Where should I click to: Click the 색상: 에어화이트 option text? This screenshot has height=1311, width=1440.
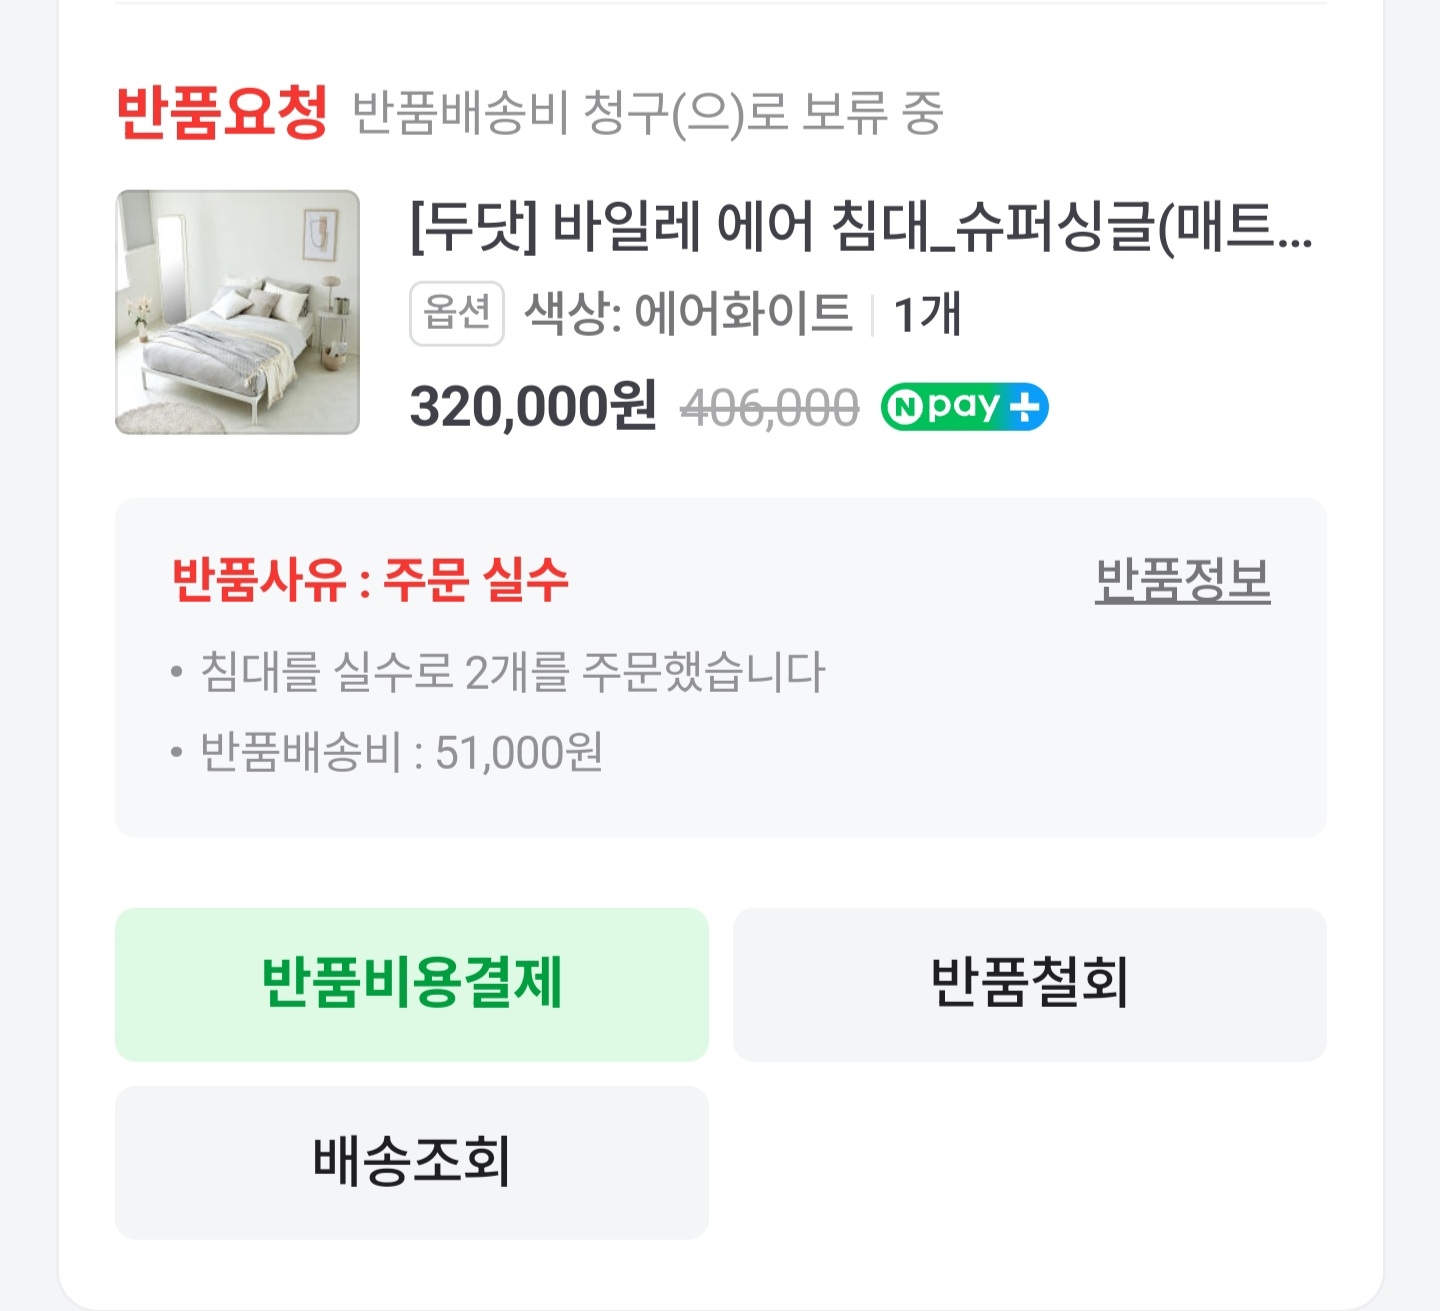688,314
